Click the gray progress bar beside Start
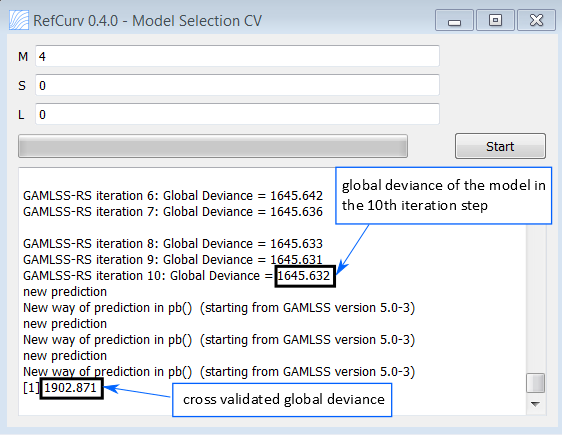The height and width of the screenshot is (435, 562). 213,146
